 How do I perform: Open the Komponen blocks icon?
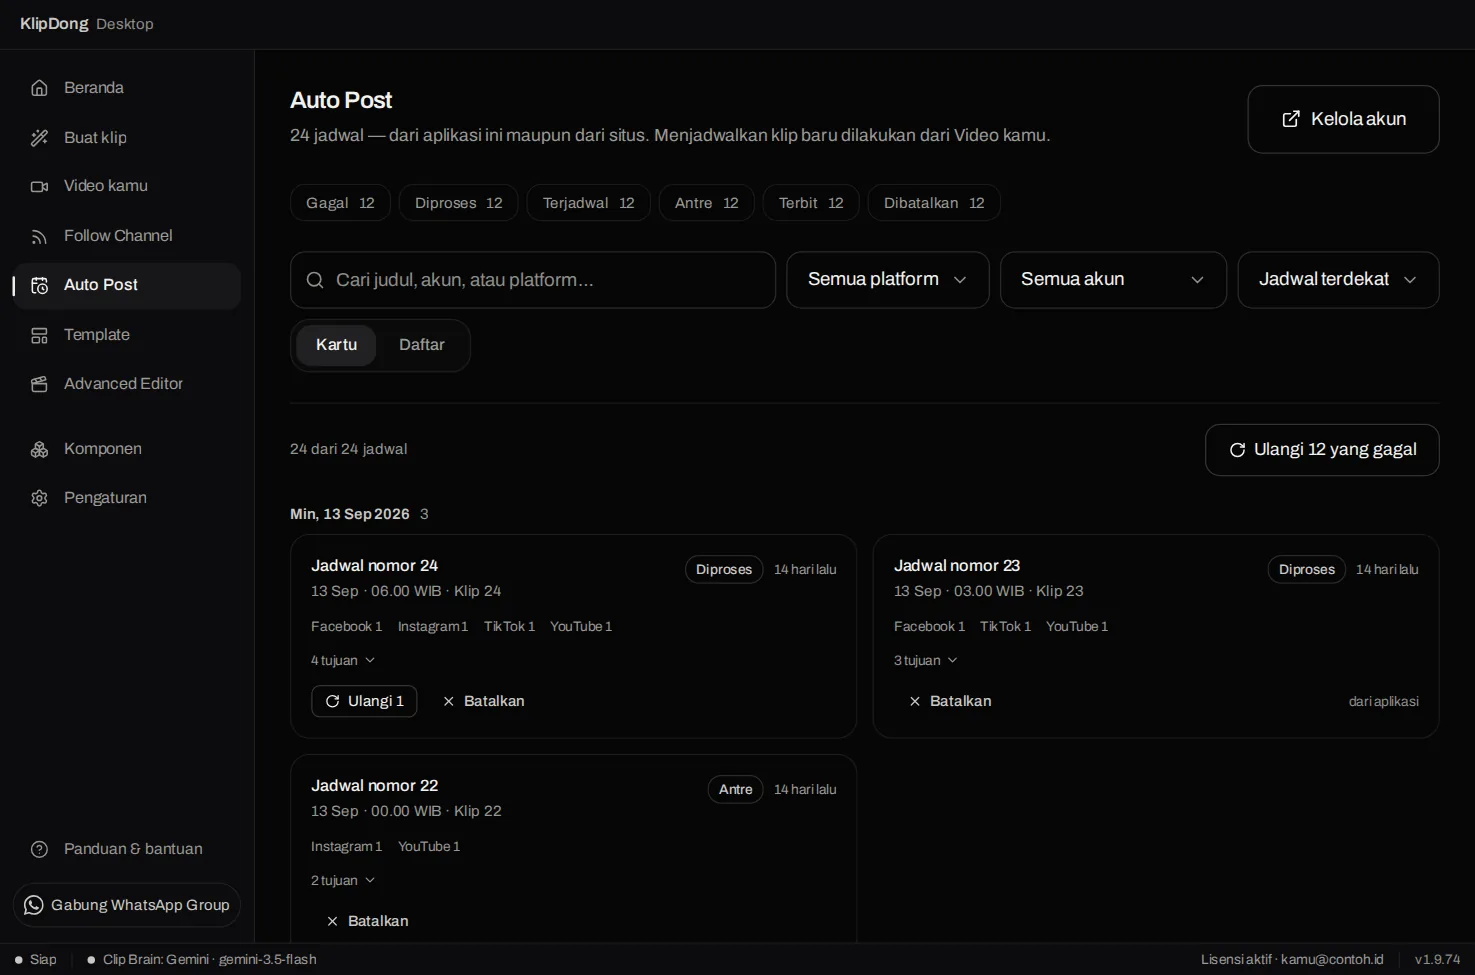[x=39, y=449]
